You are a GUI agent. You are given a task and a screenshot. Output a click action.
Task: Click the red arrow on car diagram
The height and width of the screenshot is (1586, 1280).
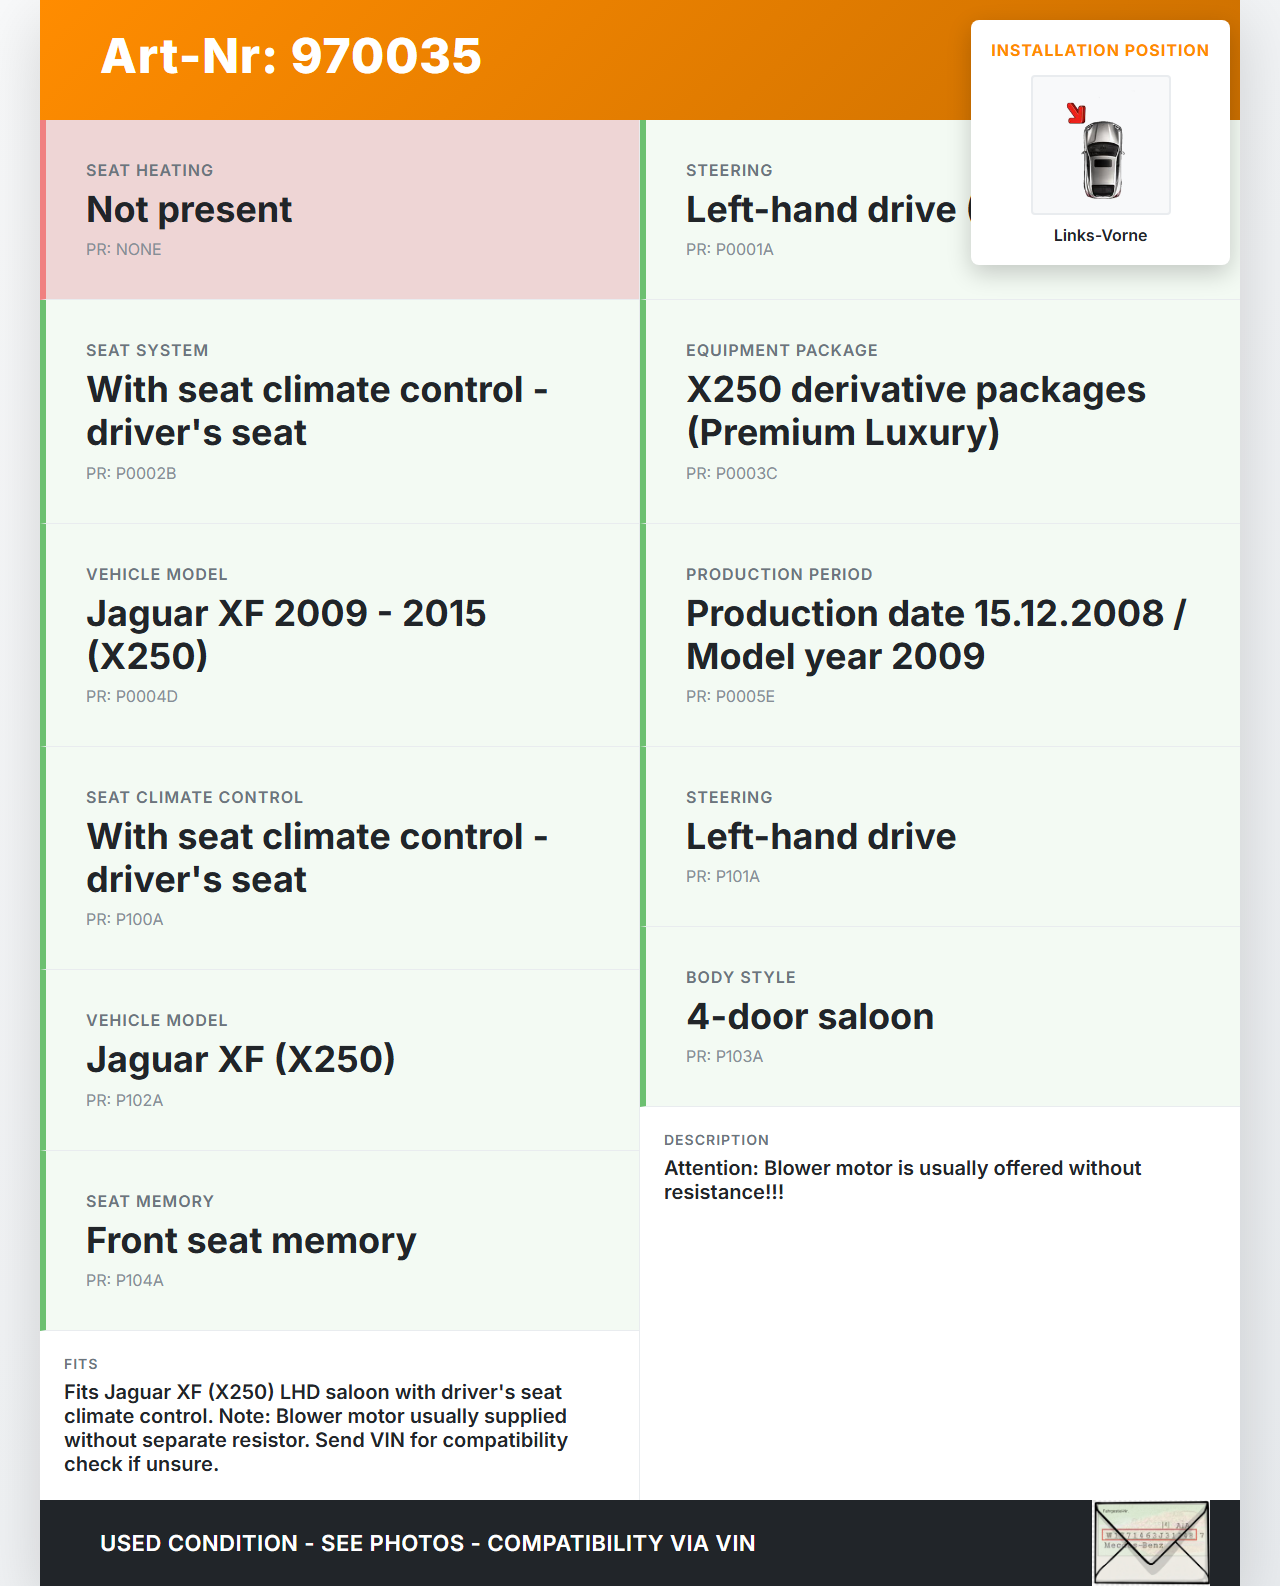[1076, 113]
